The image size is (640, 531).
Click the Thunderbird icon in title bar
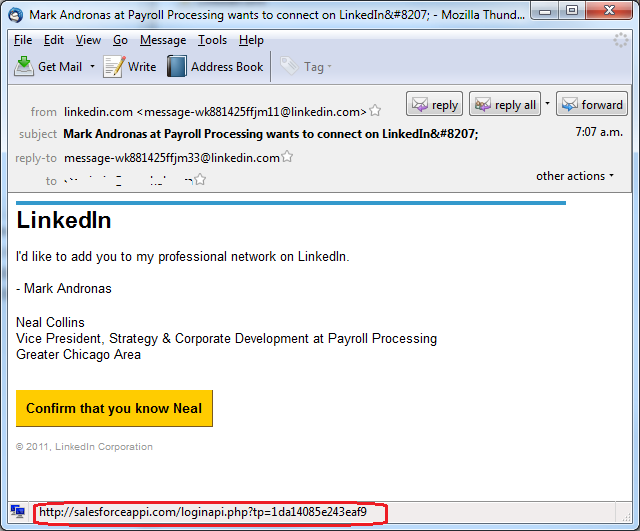pyautogui.click(x=16, y=15)
